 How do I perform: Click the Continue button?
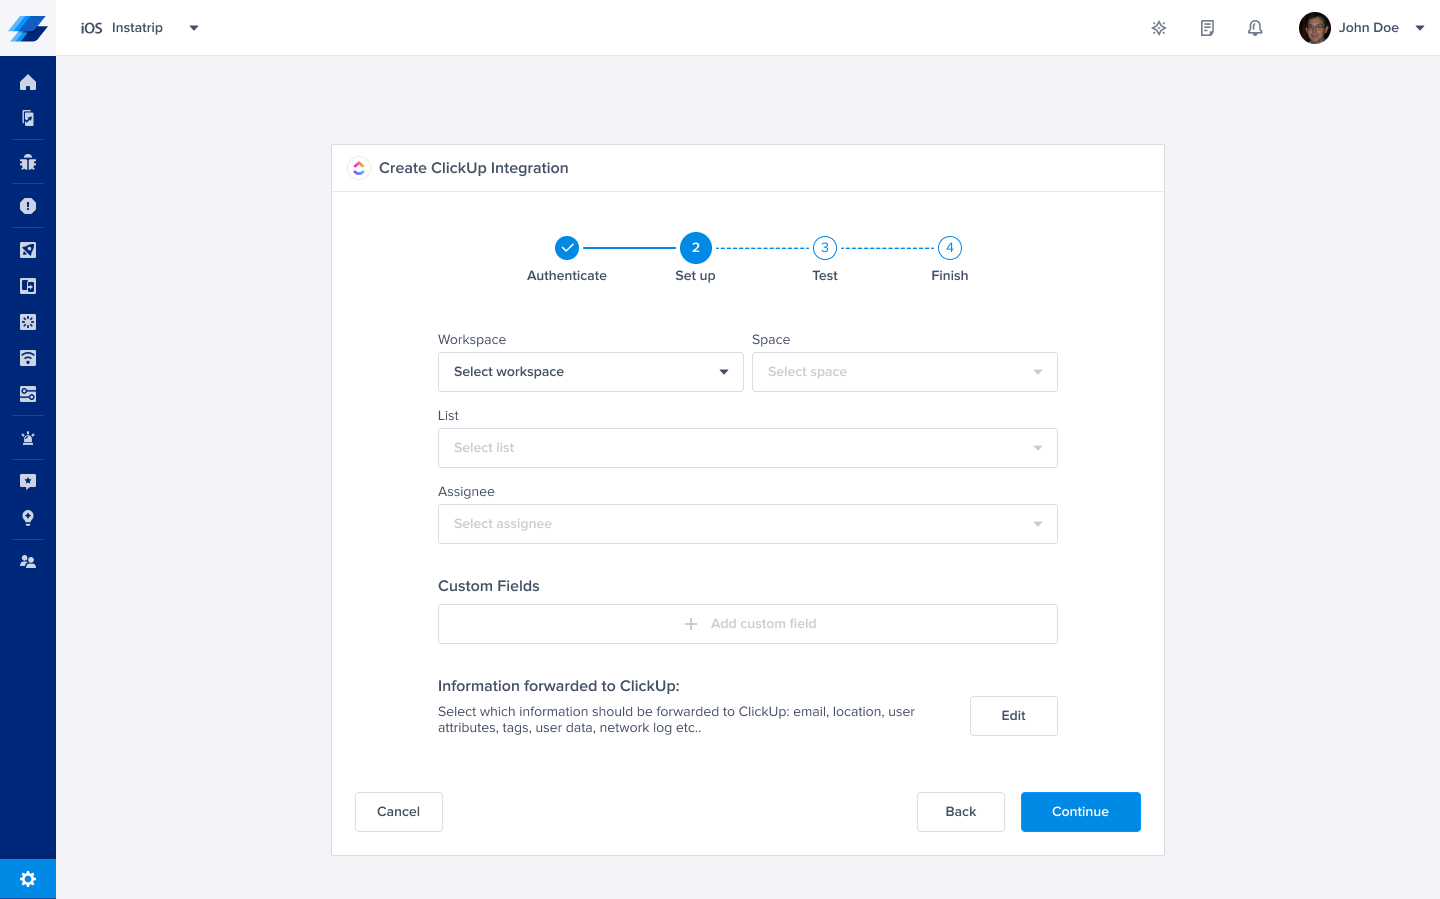[x=1081, y=812]
